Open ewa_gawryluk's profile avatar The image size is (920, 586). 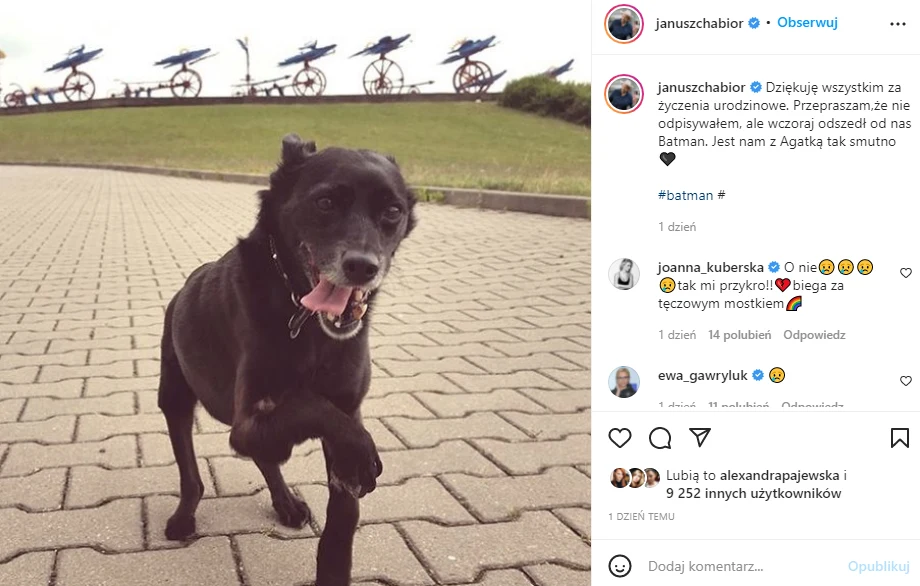[x=624, y=382]
